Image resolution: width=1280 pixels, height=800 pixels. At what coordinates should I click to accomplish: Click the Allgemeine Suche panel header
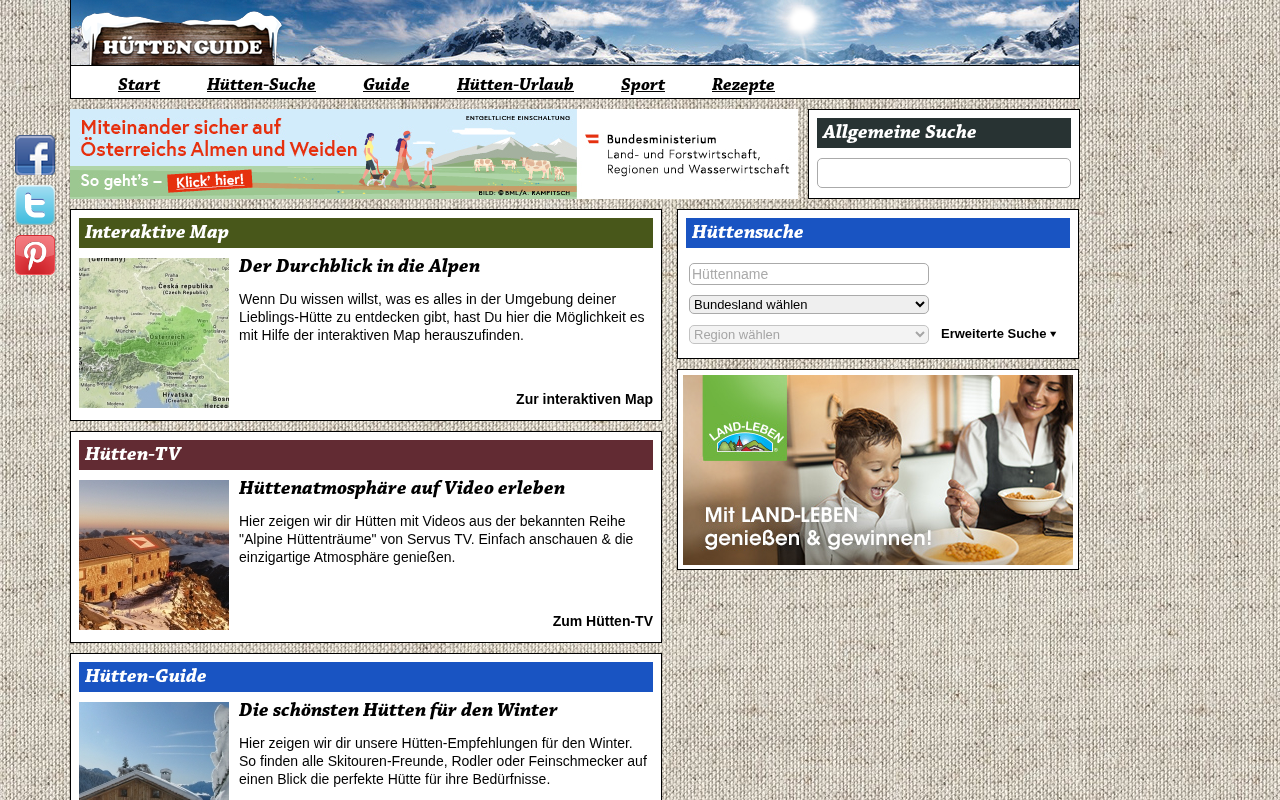click(944, 133)
